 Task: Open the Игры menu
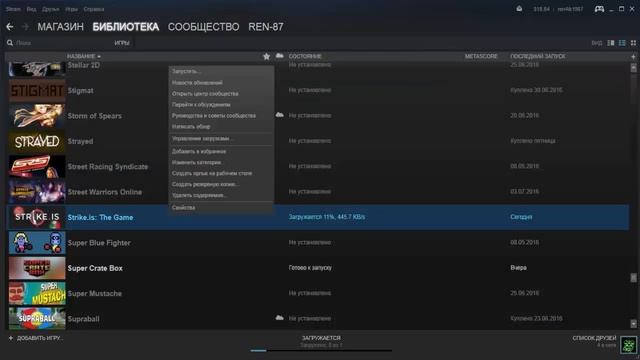(71, 9)
